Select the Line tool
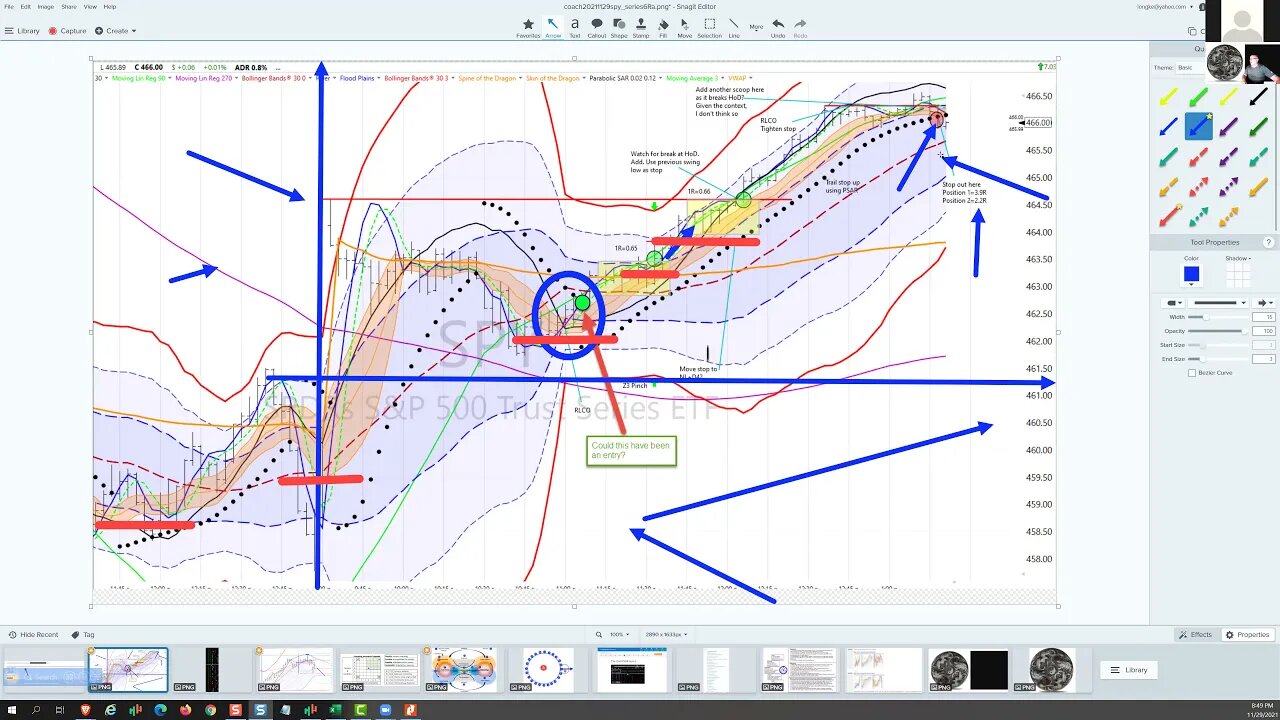Image resolution: width=1280 pixels, height=720 pixels. (x=734, y=27)
